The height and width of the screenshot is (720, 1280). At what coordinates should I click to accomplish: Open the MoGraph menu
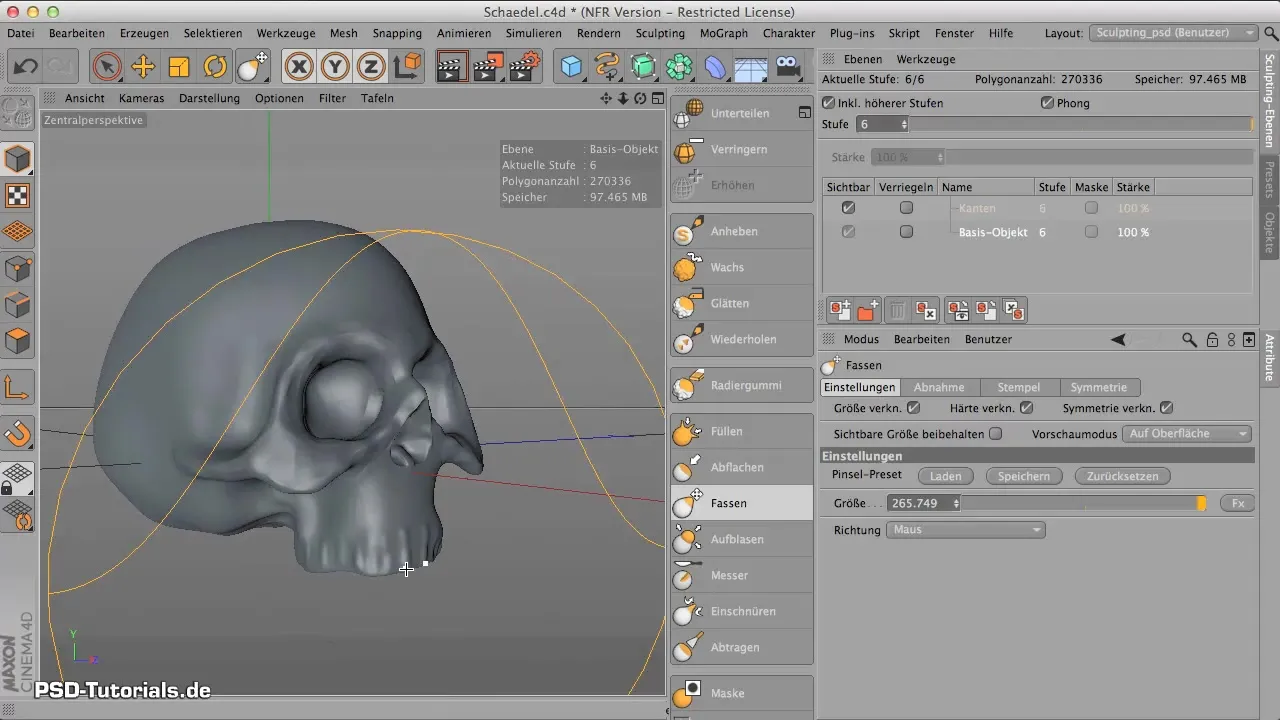click(x=723, y=33)
